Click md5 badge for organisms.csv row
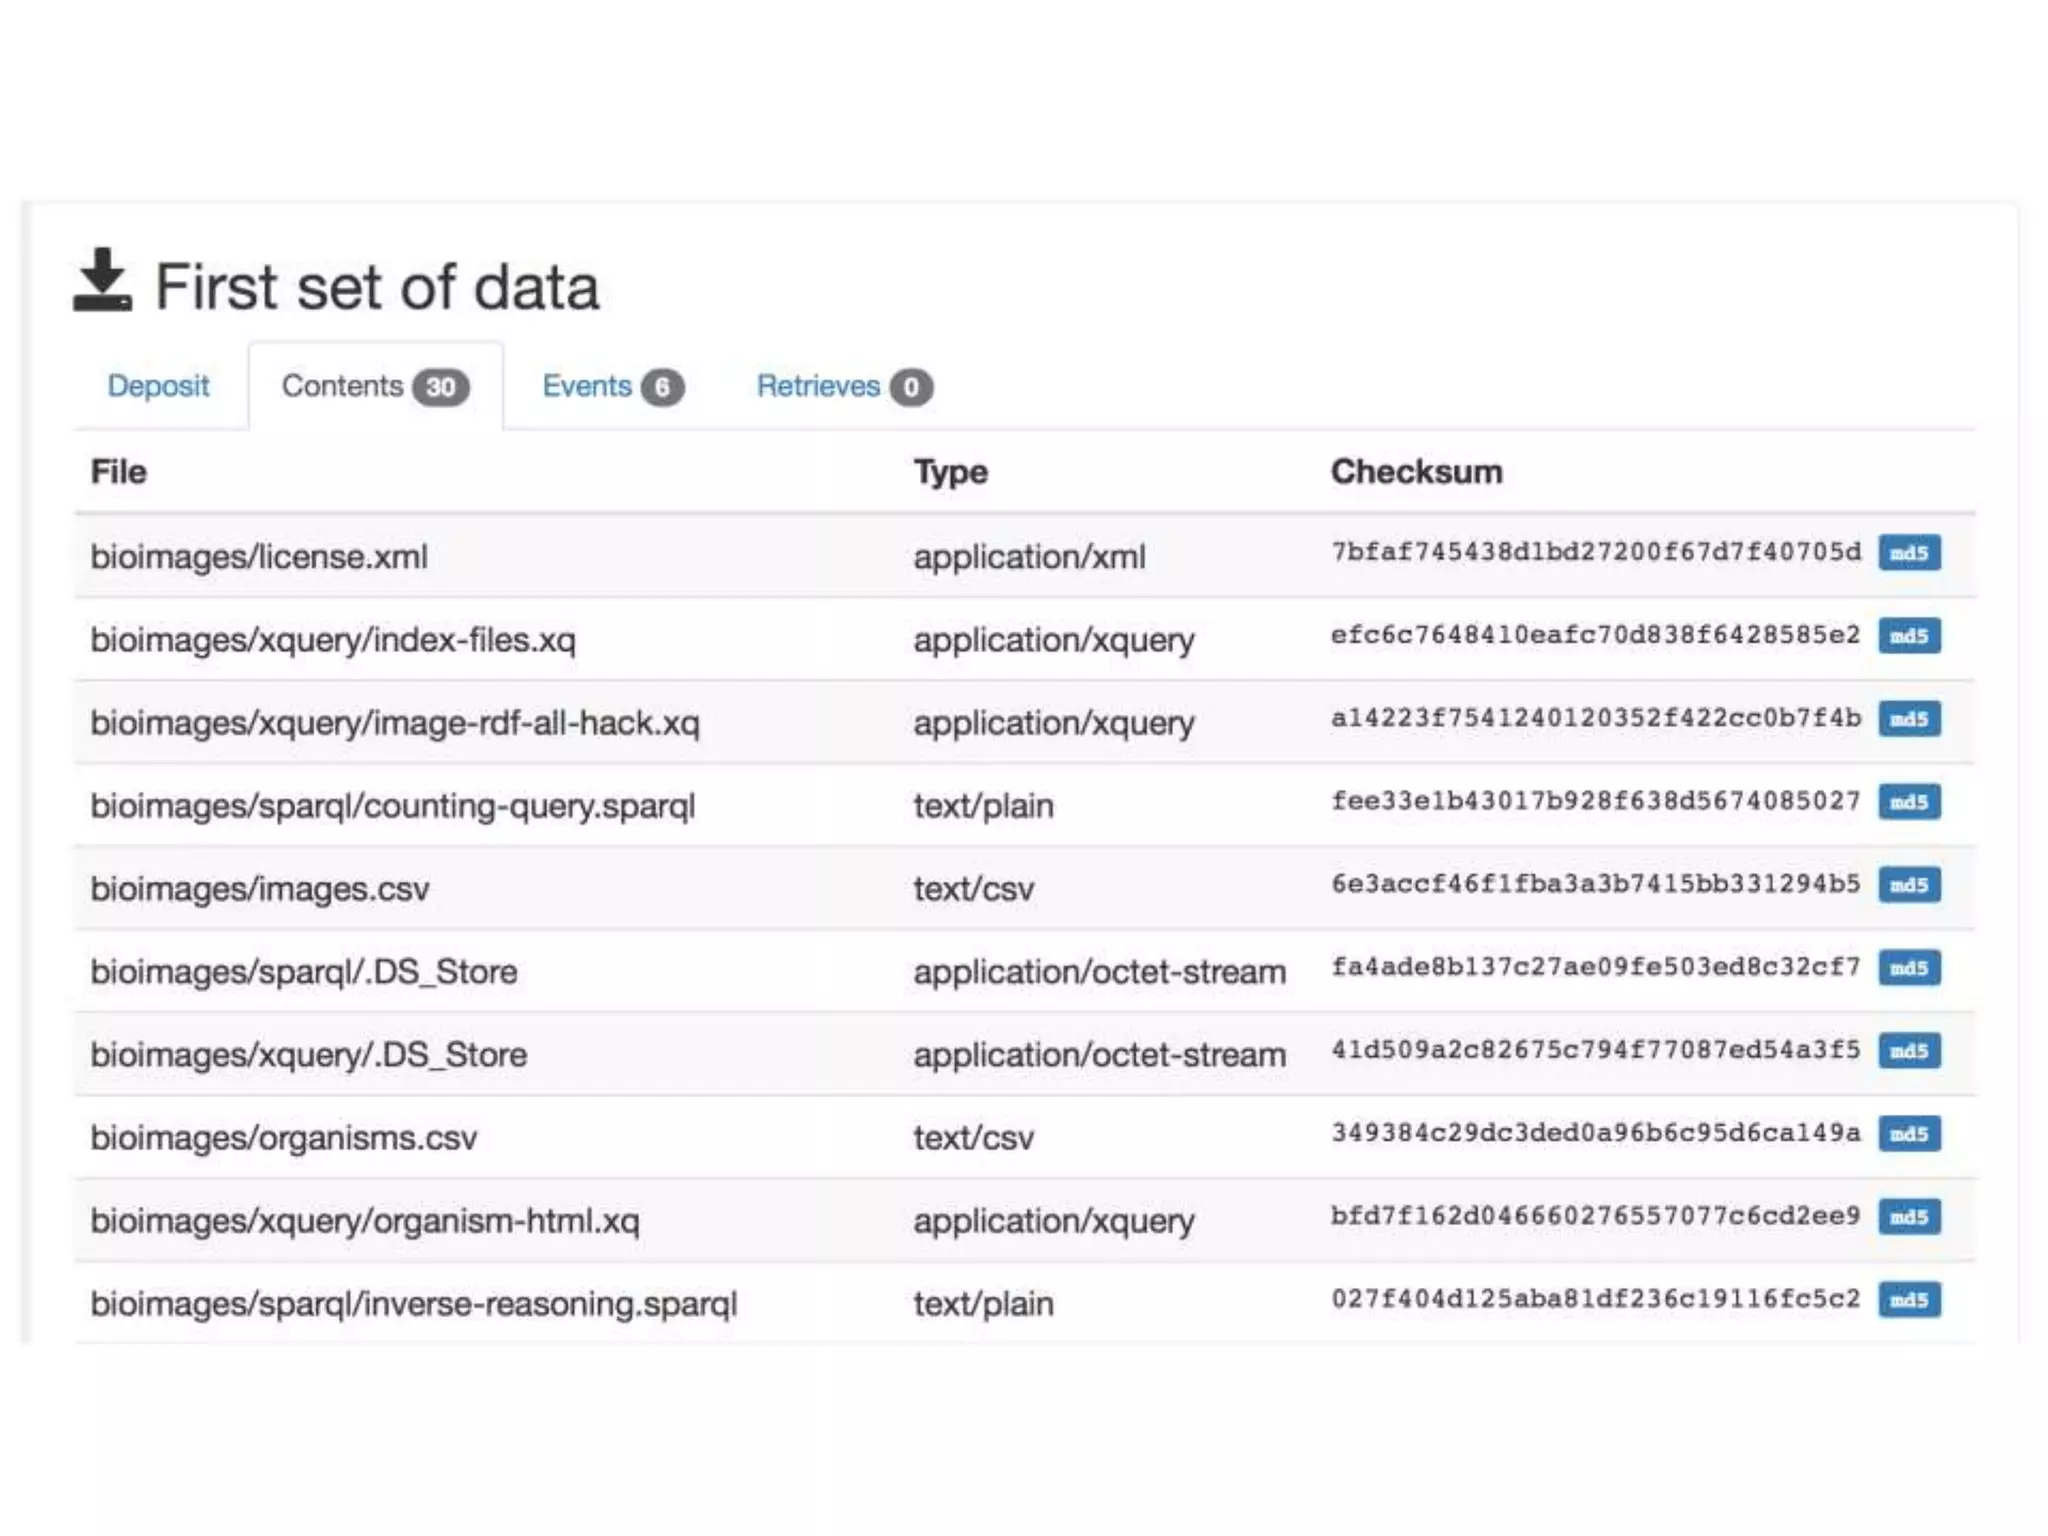2048x1536 pixels. pyautogui.click(x=1908, y=1134)
